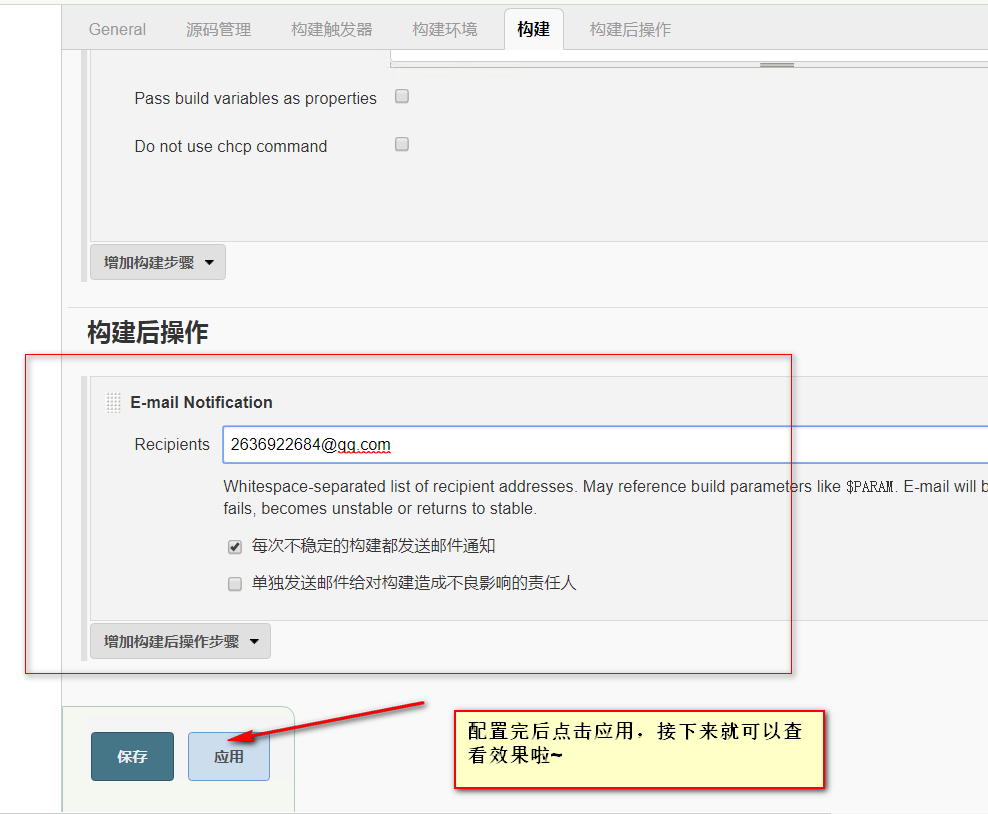Switch to the General tab
This screenshot has height=814, width=988.
117,29
